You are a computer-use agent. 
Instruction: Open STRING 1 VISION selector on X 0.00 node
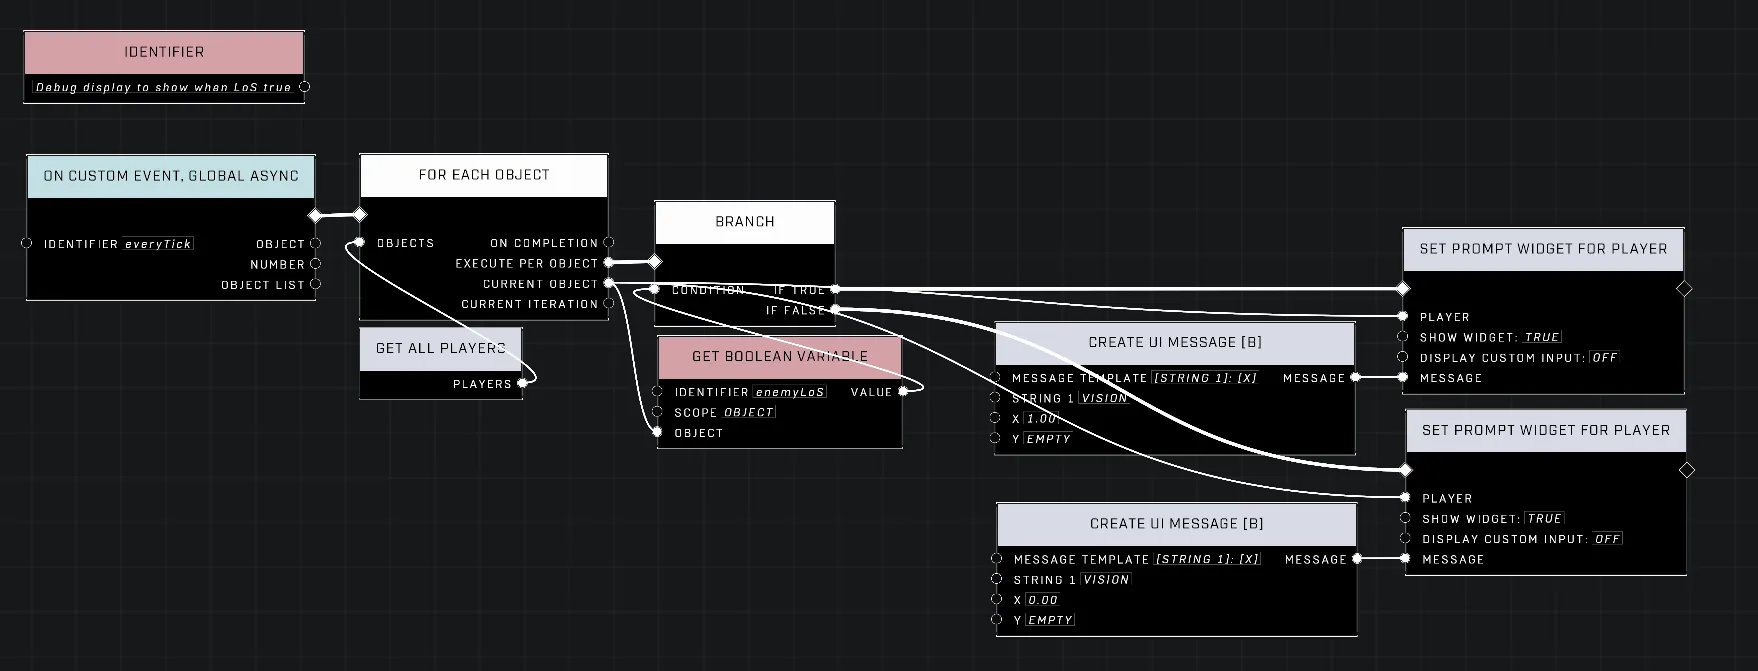1106,579
